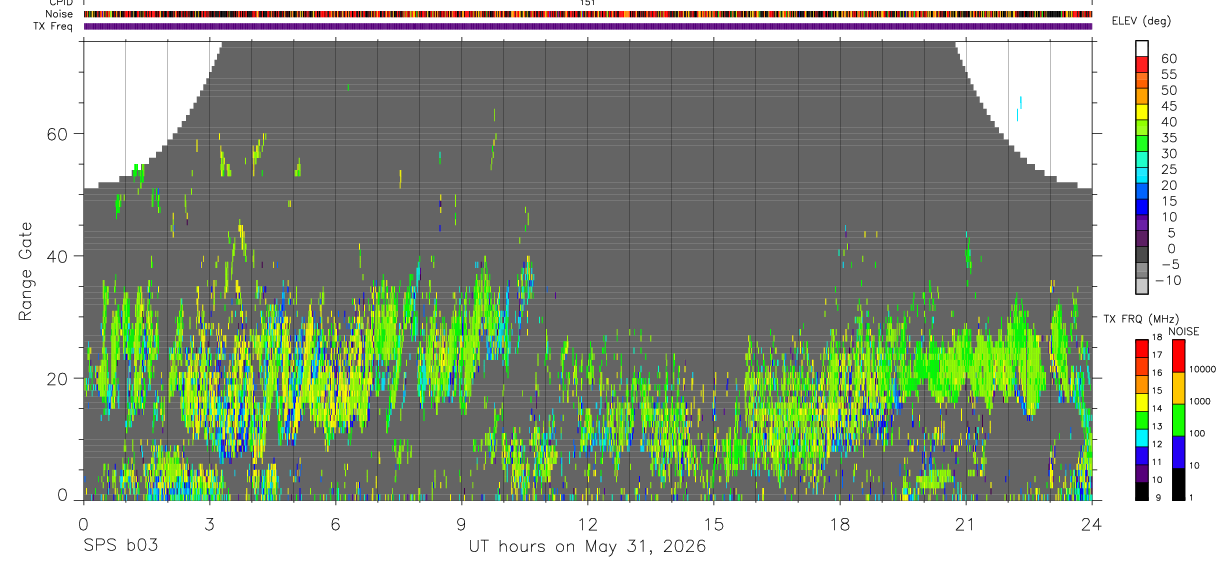This screenshot has width=1228, height=567.
Task: Select the cyan swatch in the elevation bar
Action: coord(1142,174)
